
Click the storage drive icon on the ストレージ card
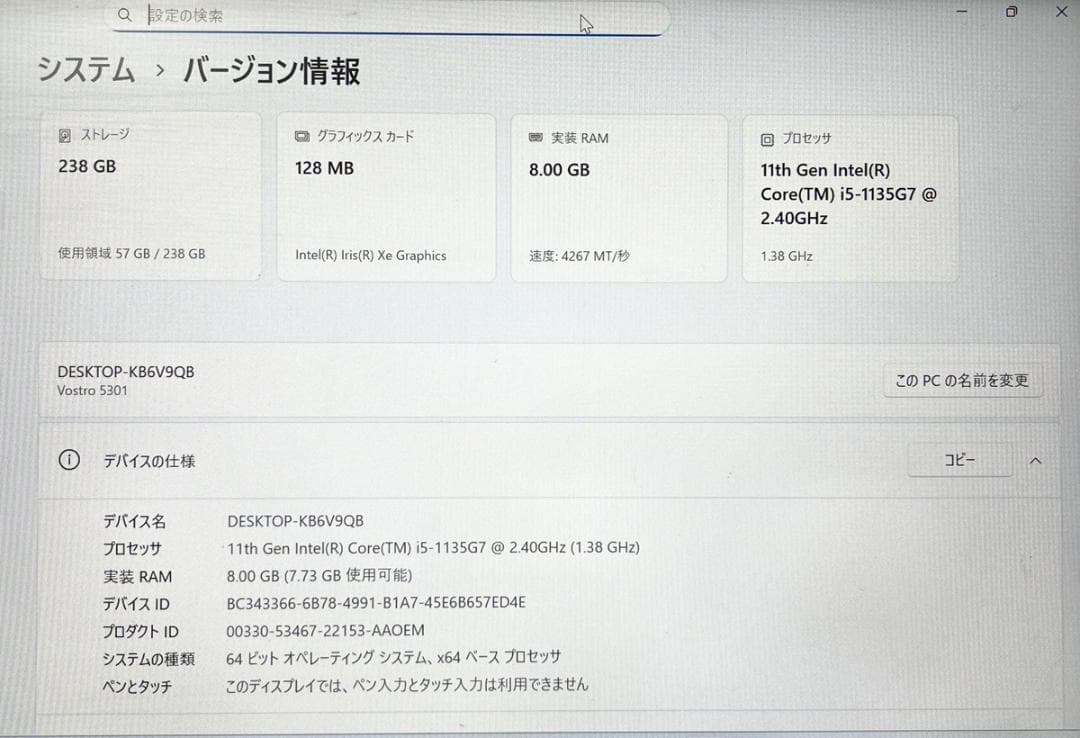65,134
